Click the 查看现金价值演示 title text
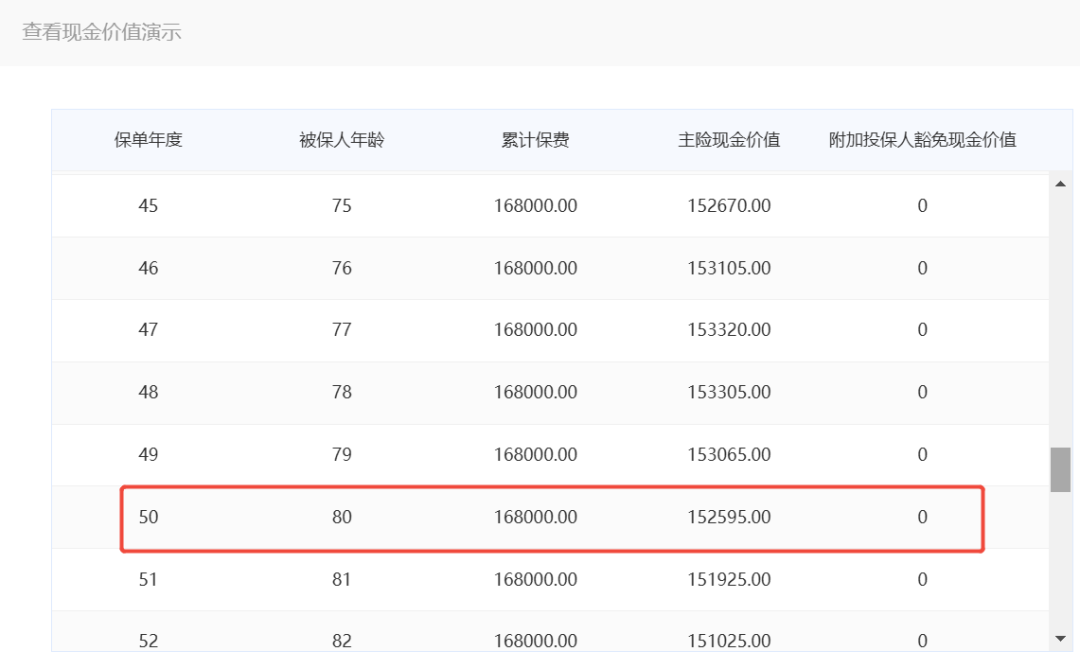 pyautogui.click(x=101, y=32)
